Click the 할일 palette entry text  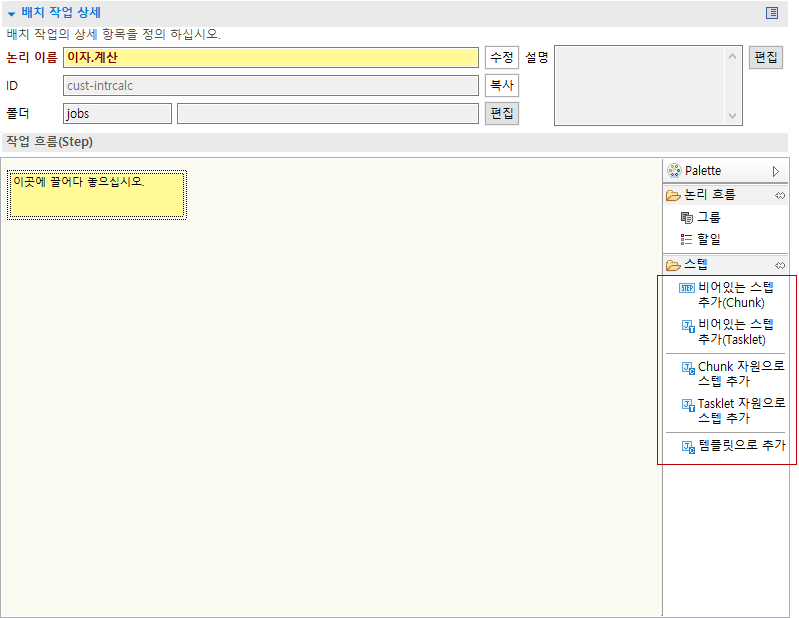[709, 239]
